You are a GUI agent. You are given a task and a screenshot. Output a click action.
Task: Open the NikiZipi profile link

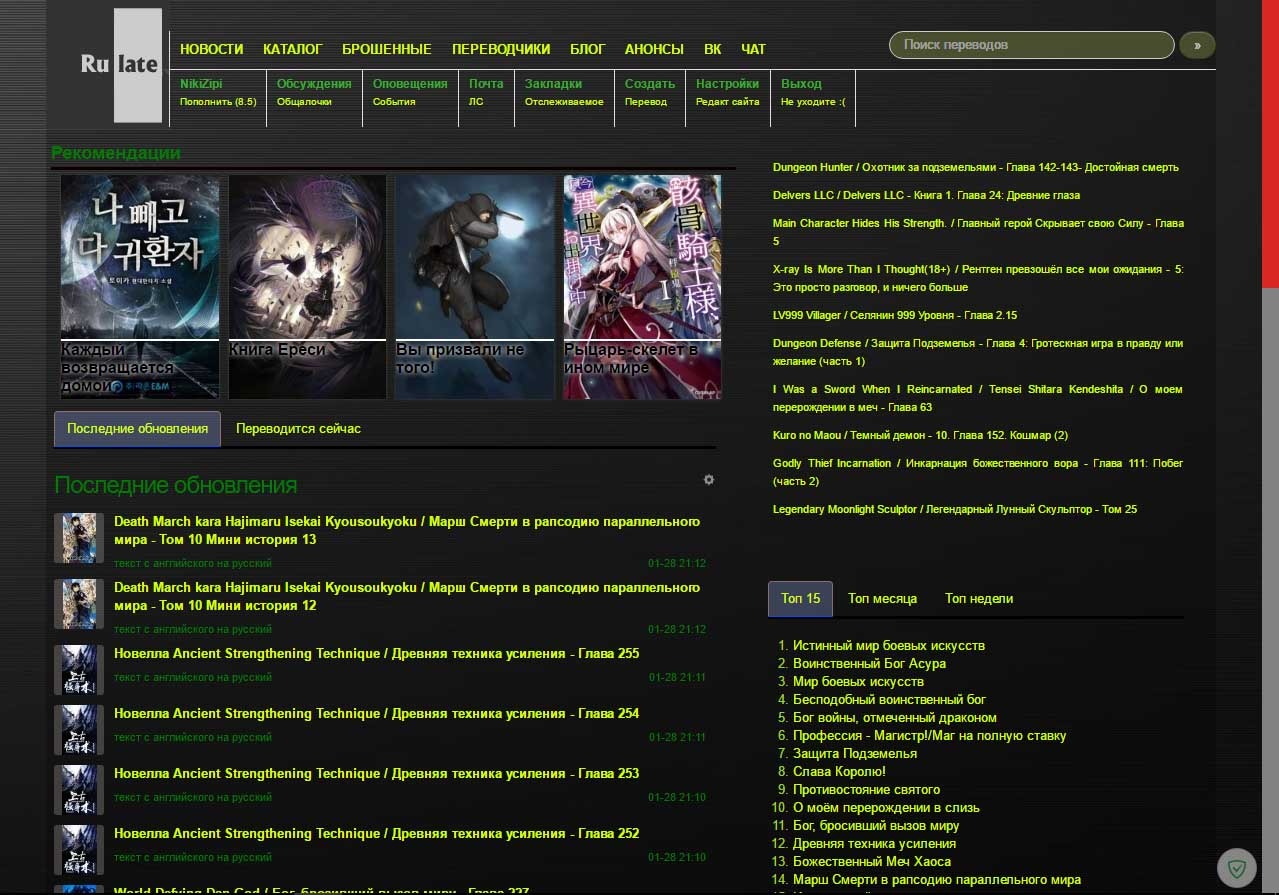[x=202, y=84]
